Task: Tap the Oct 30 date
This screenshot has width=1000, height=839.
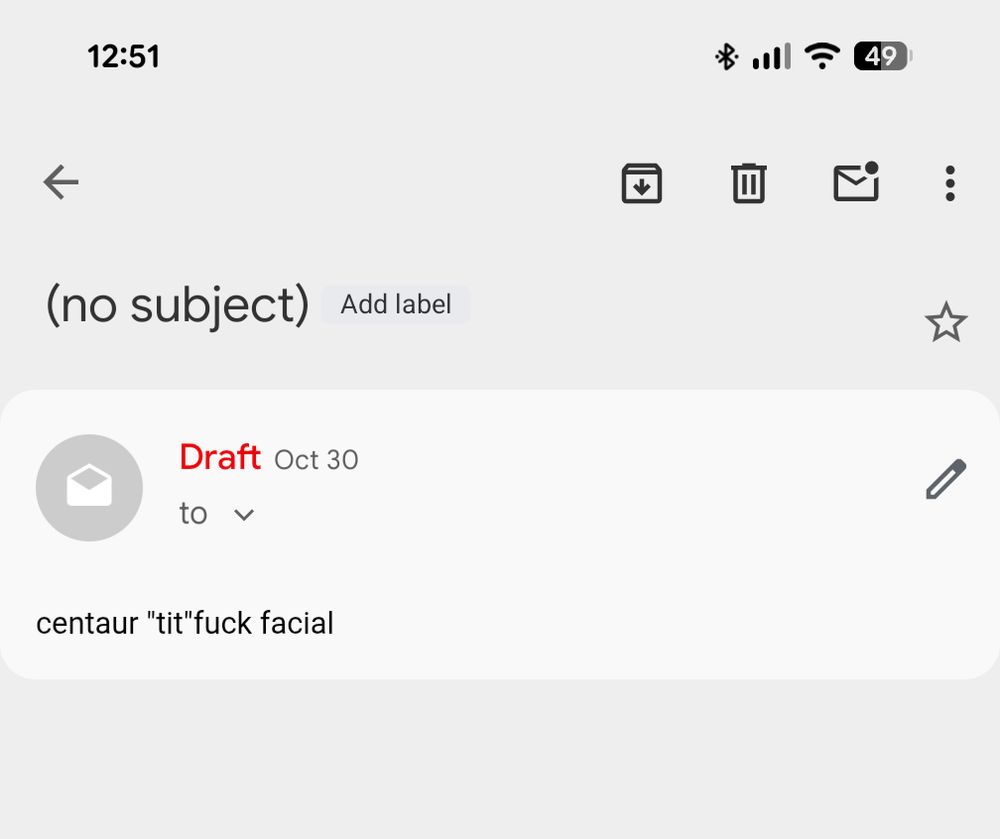Action: (316, 460)
